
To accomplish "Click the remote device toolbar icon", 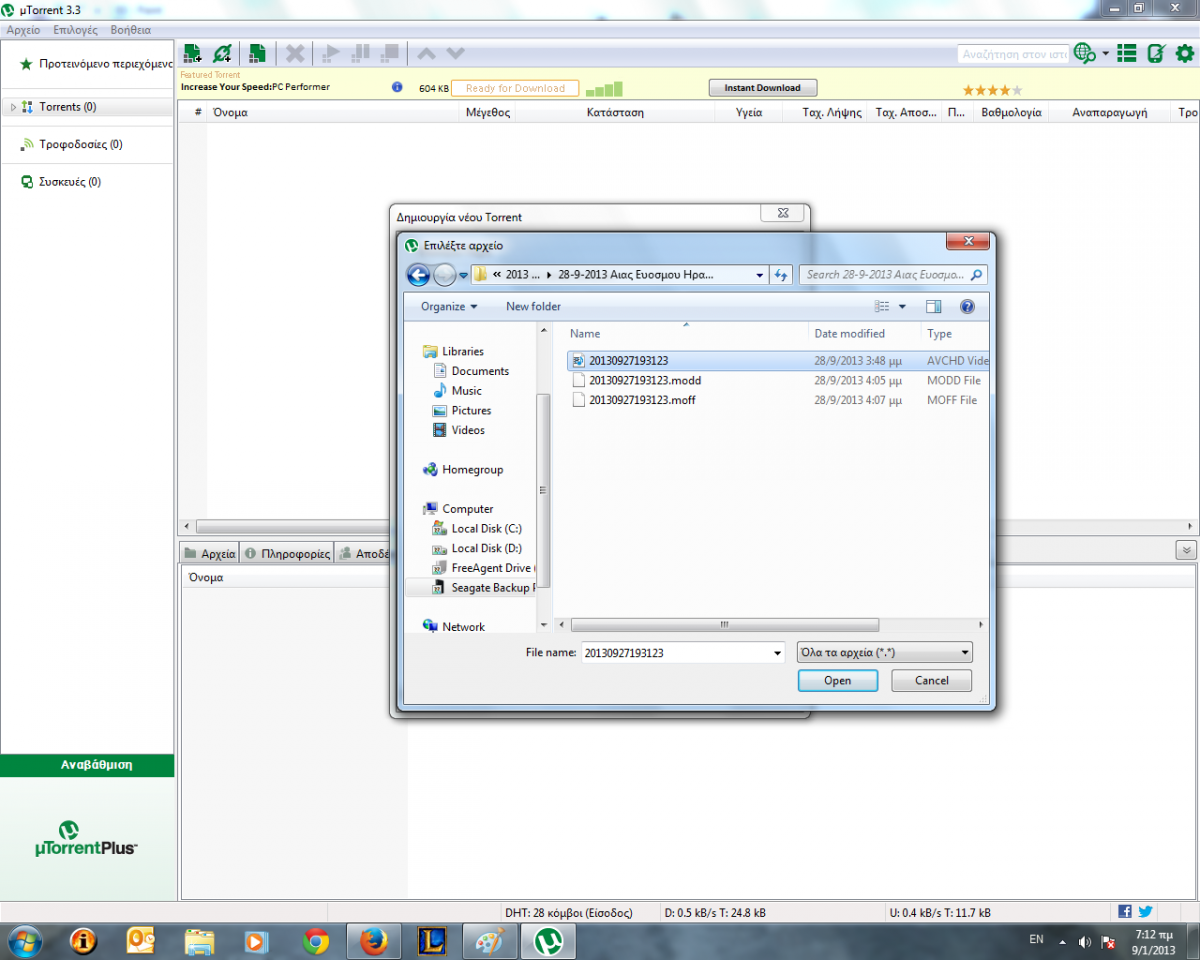I will pyautogui.click(x=1156, y=53).
